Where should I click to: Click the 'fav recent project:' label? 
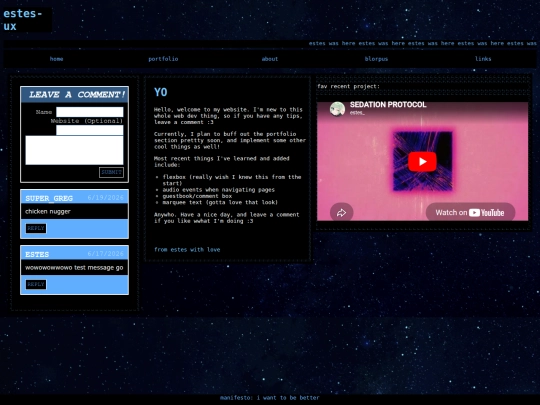pyautogui.click(x=348, y=86)
